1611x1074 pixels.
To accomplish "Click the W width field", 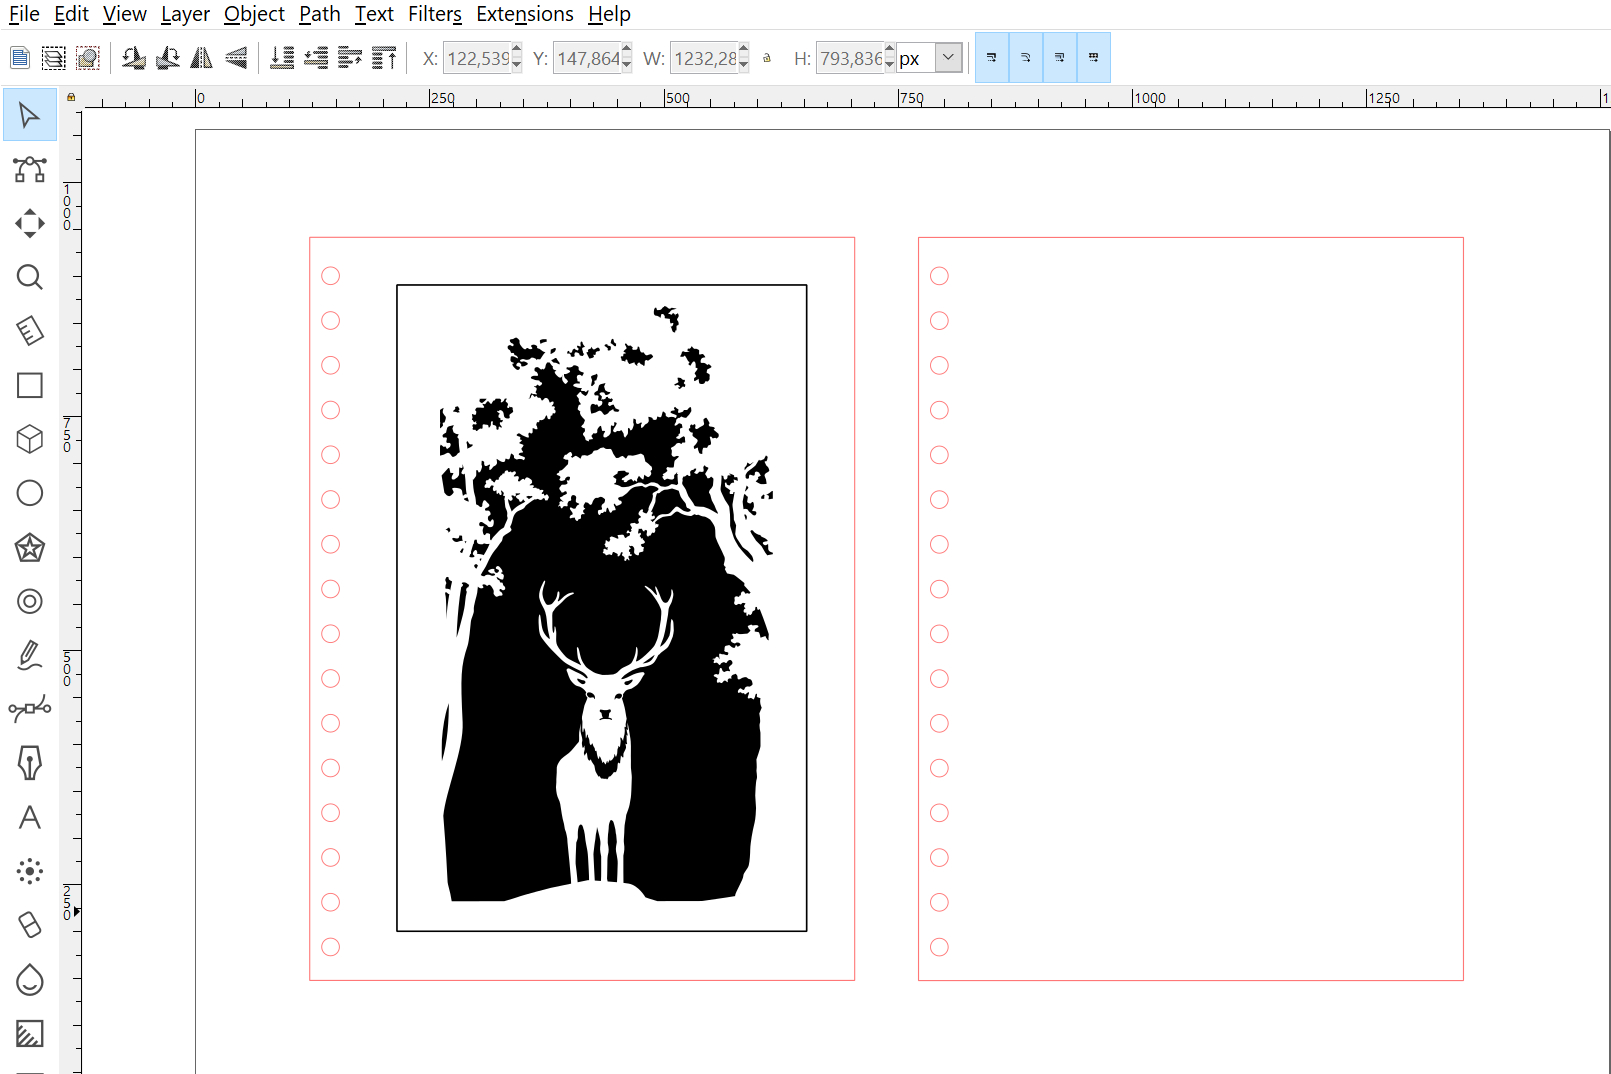I will [x=705, y=58].
